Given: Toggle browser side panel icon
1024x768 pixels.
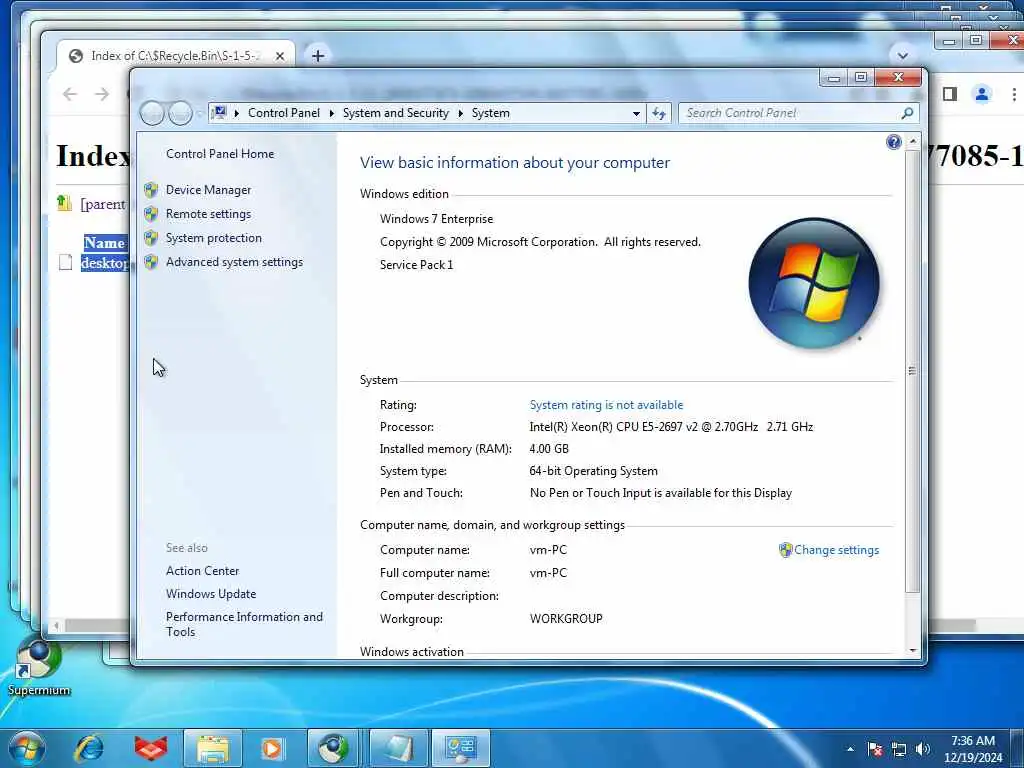Looking at the screenshot, I should [x=950, y=94].
